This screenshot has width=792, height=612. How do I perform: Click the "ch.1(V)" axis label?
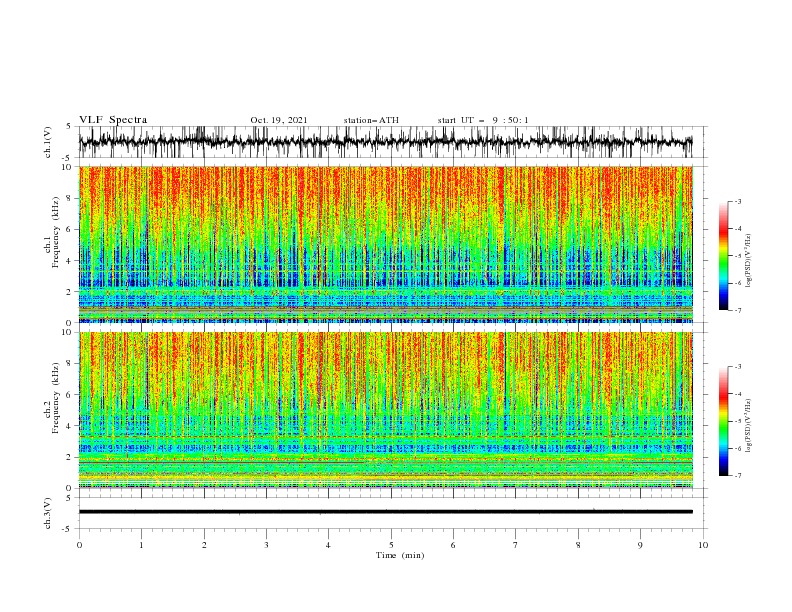point(48,142)
